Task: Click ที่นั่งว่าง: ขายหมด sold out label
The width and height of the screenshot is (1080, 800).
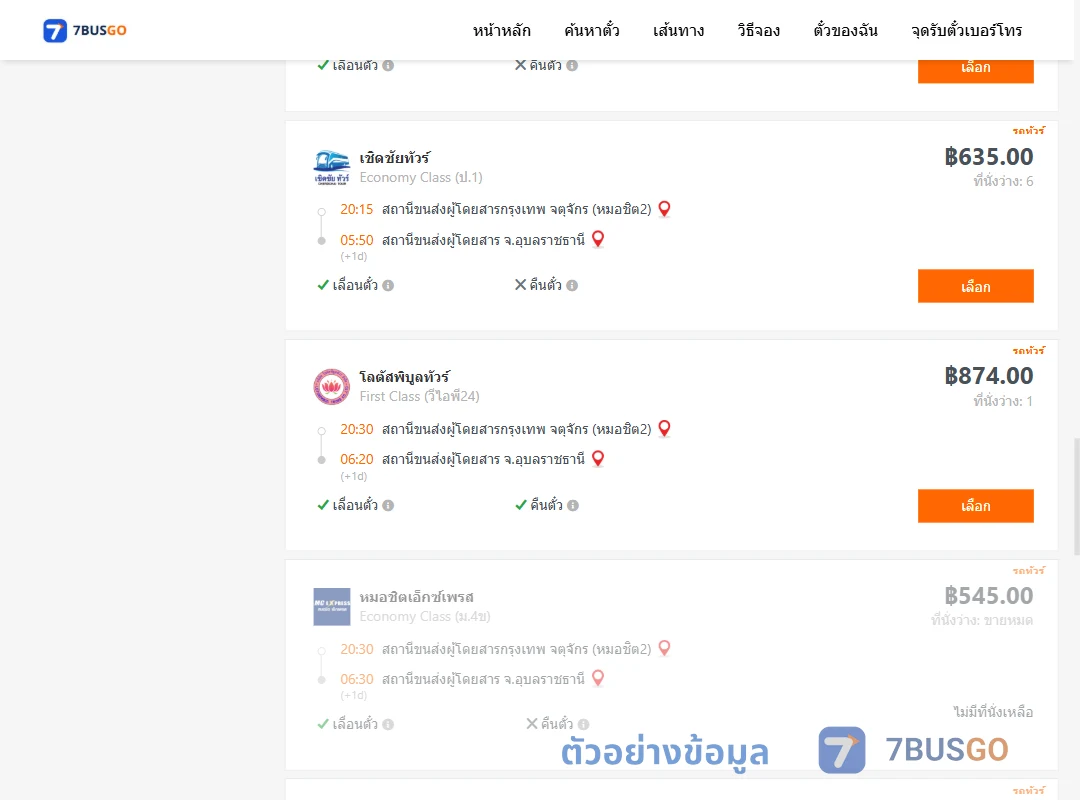Action: pos(982,620)
